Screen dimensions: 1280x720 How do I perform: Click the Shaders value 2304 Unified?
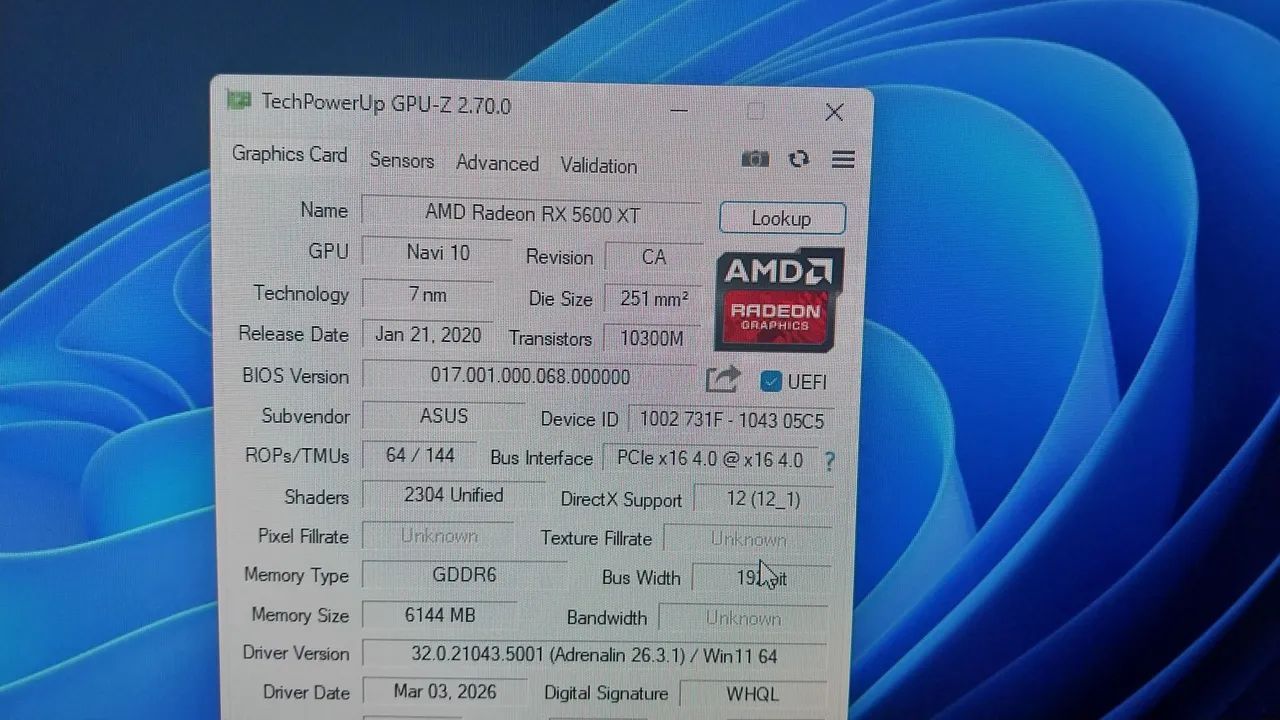click(453, 495)
